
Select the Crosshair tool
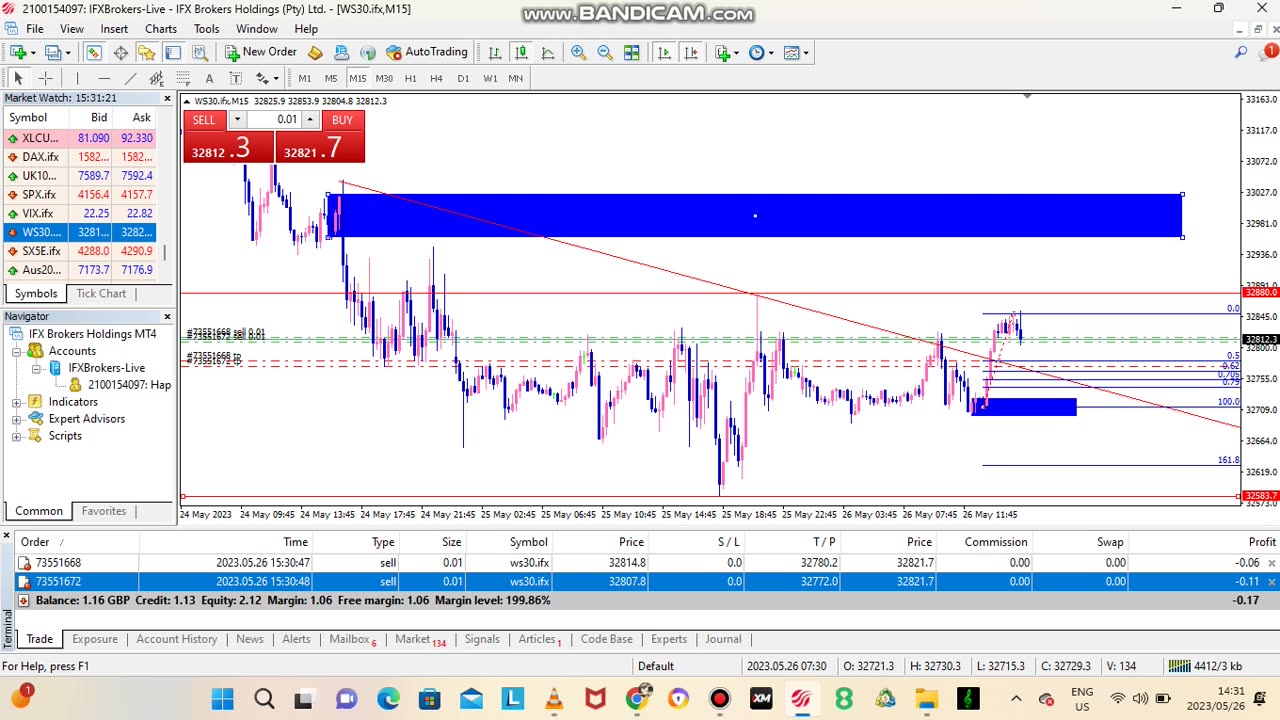pyautogui.click(x=45, y=78)
